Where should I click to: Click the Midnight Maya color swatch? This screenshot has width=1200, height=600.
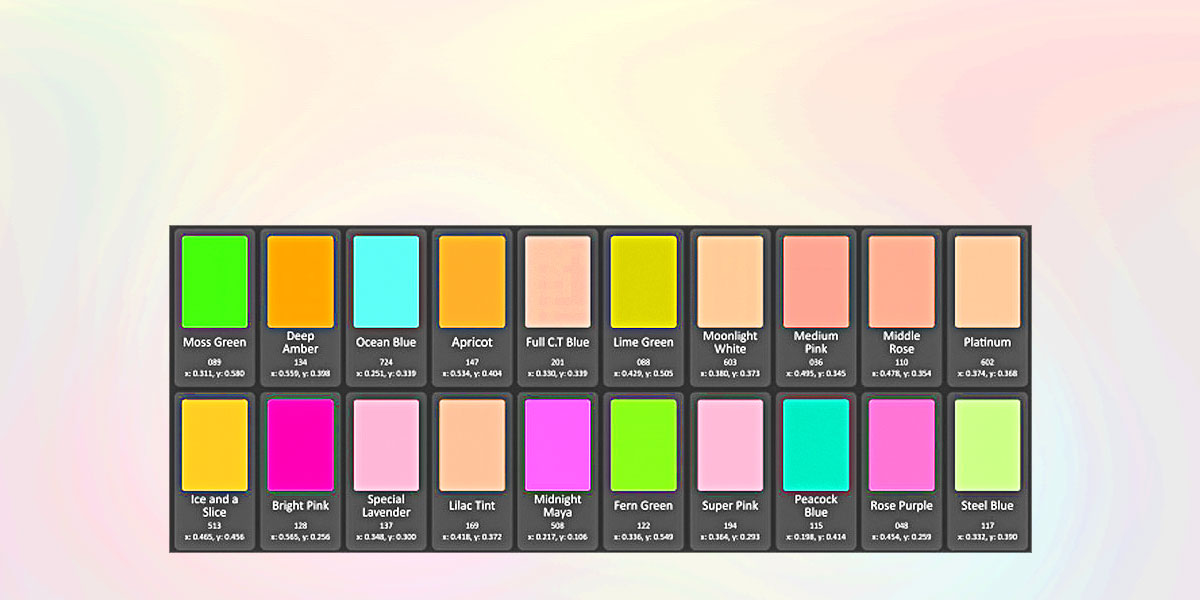(558, 445)
